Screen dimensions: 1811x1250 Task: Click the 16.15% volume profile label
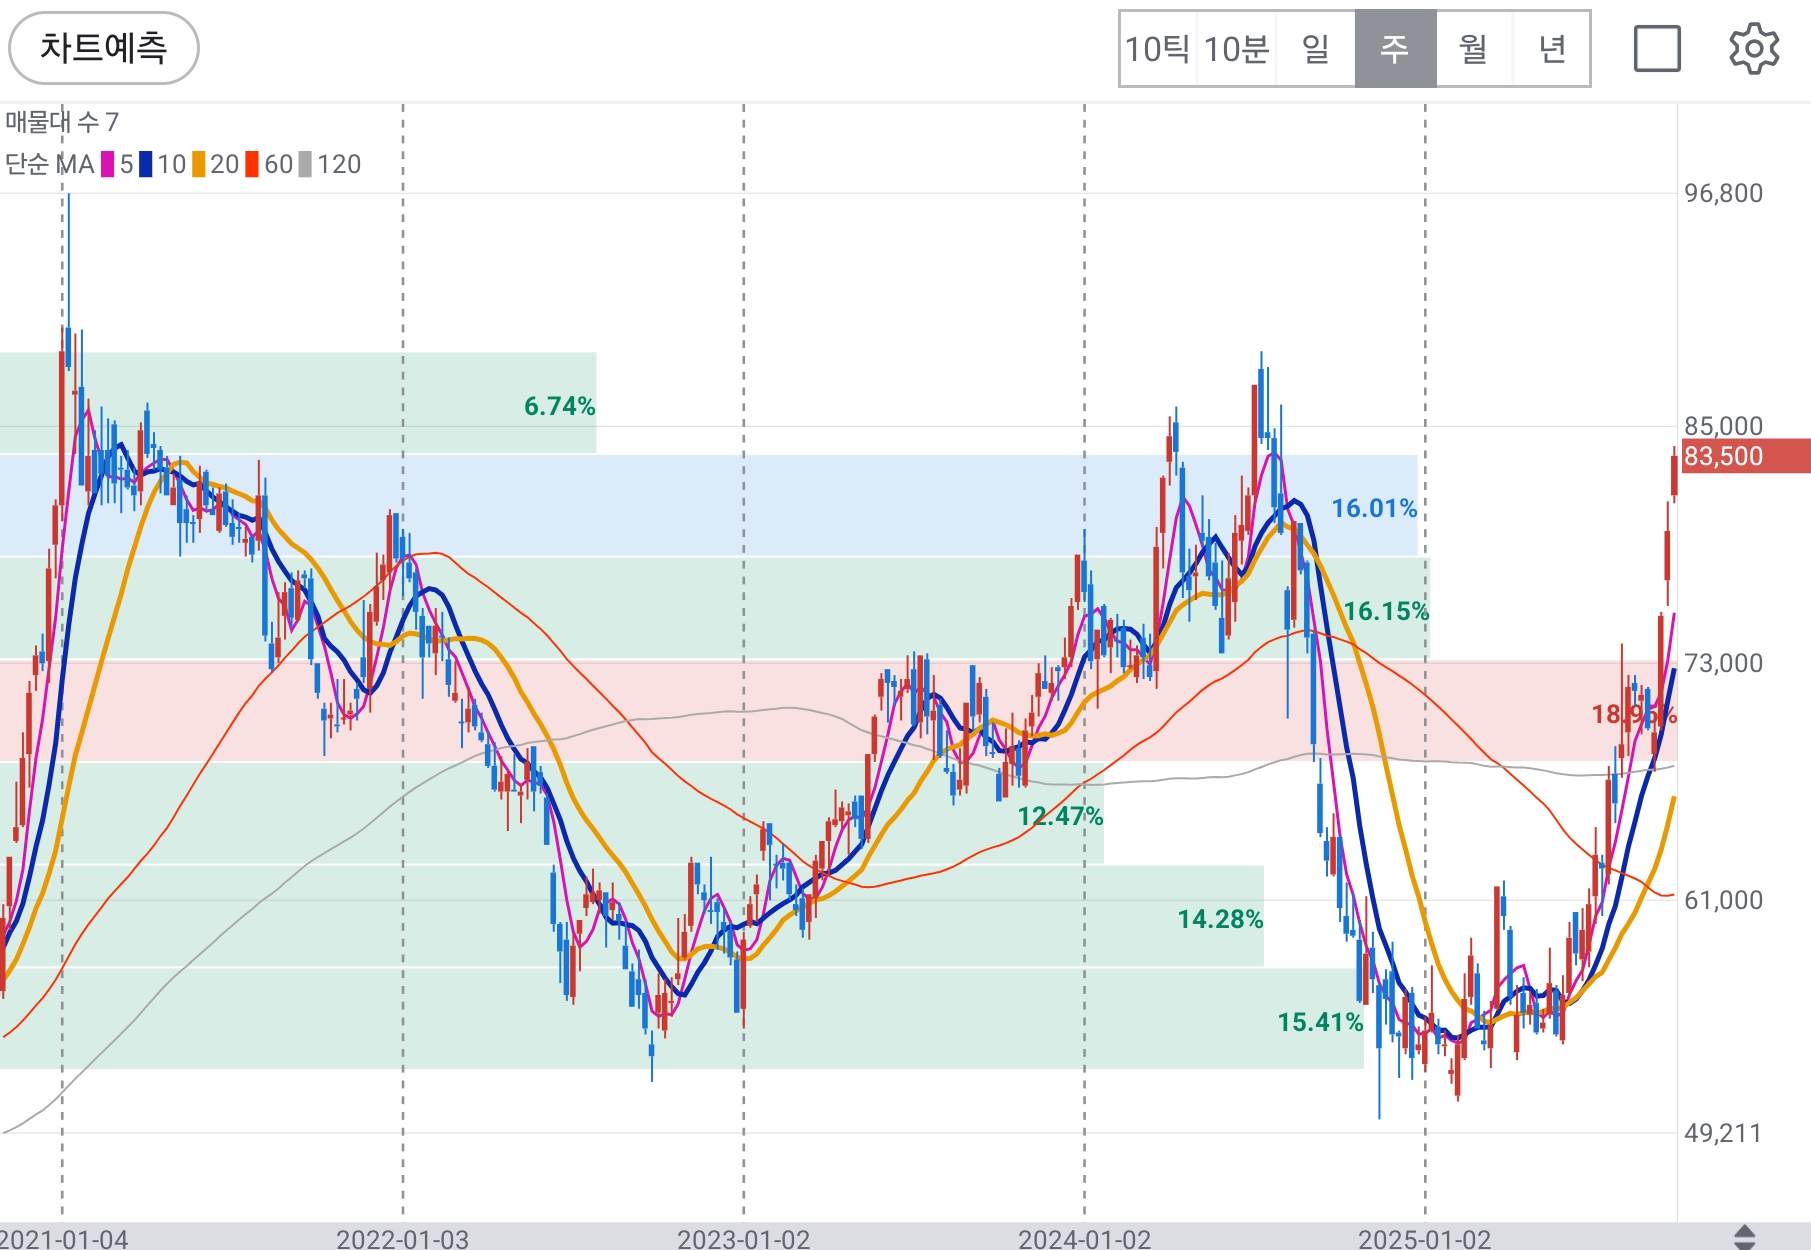coord(1386,611)
